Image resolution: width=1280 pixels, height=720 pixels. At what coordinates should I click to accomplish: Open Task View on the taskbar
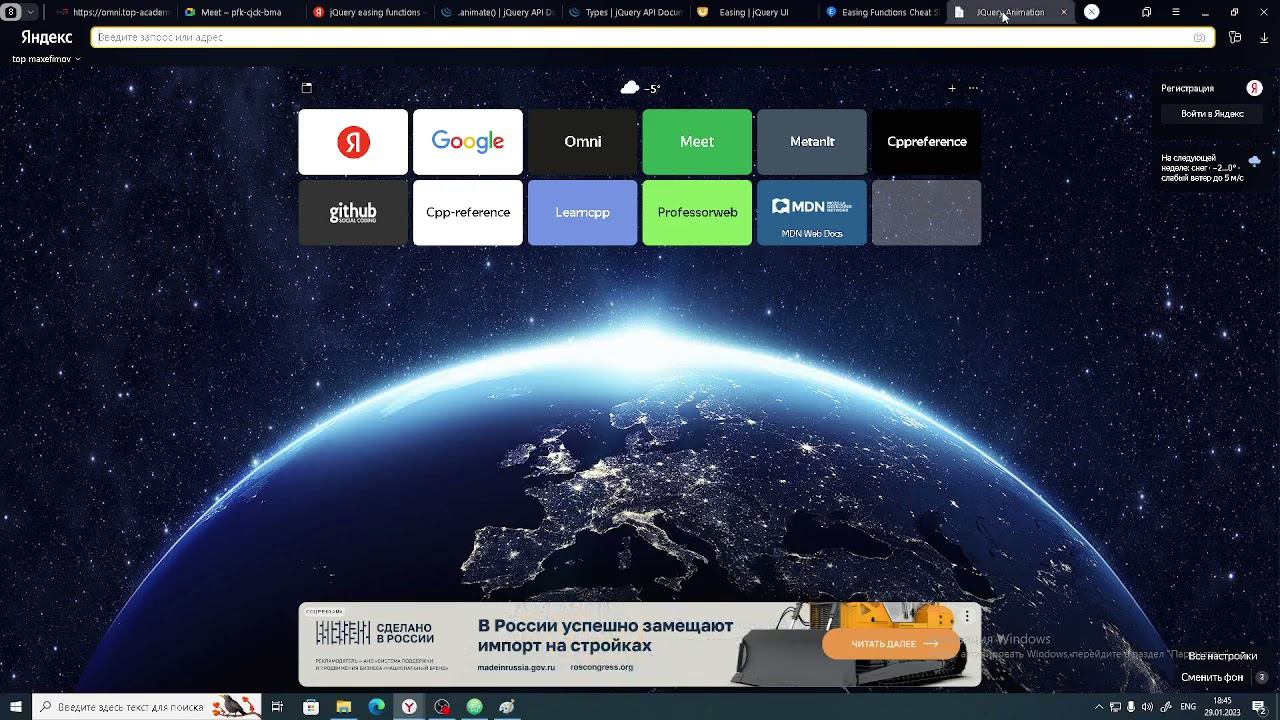(x=278, y=707)
